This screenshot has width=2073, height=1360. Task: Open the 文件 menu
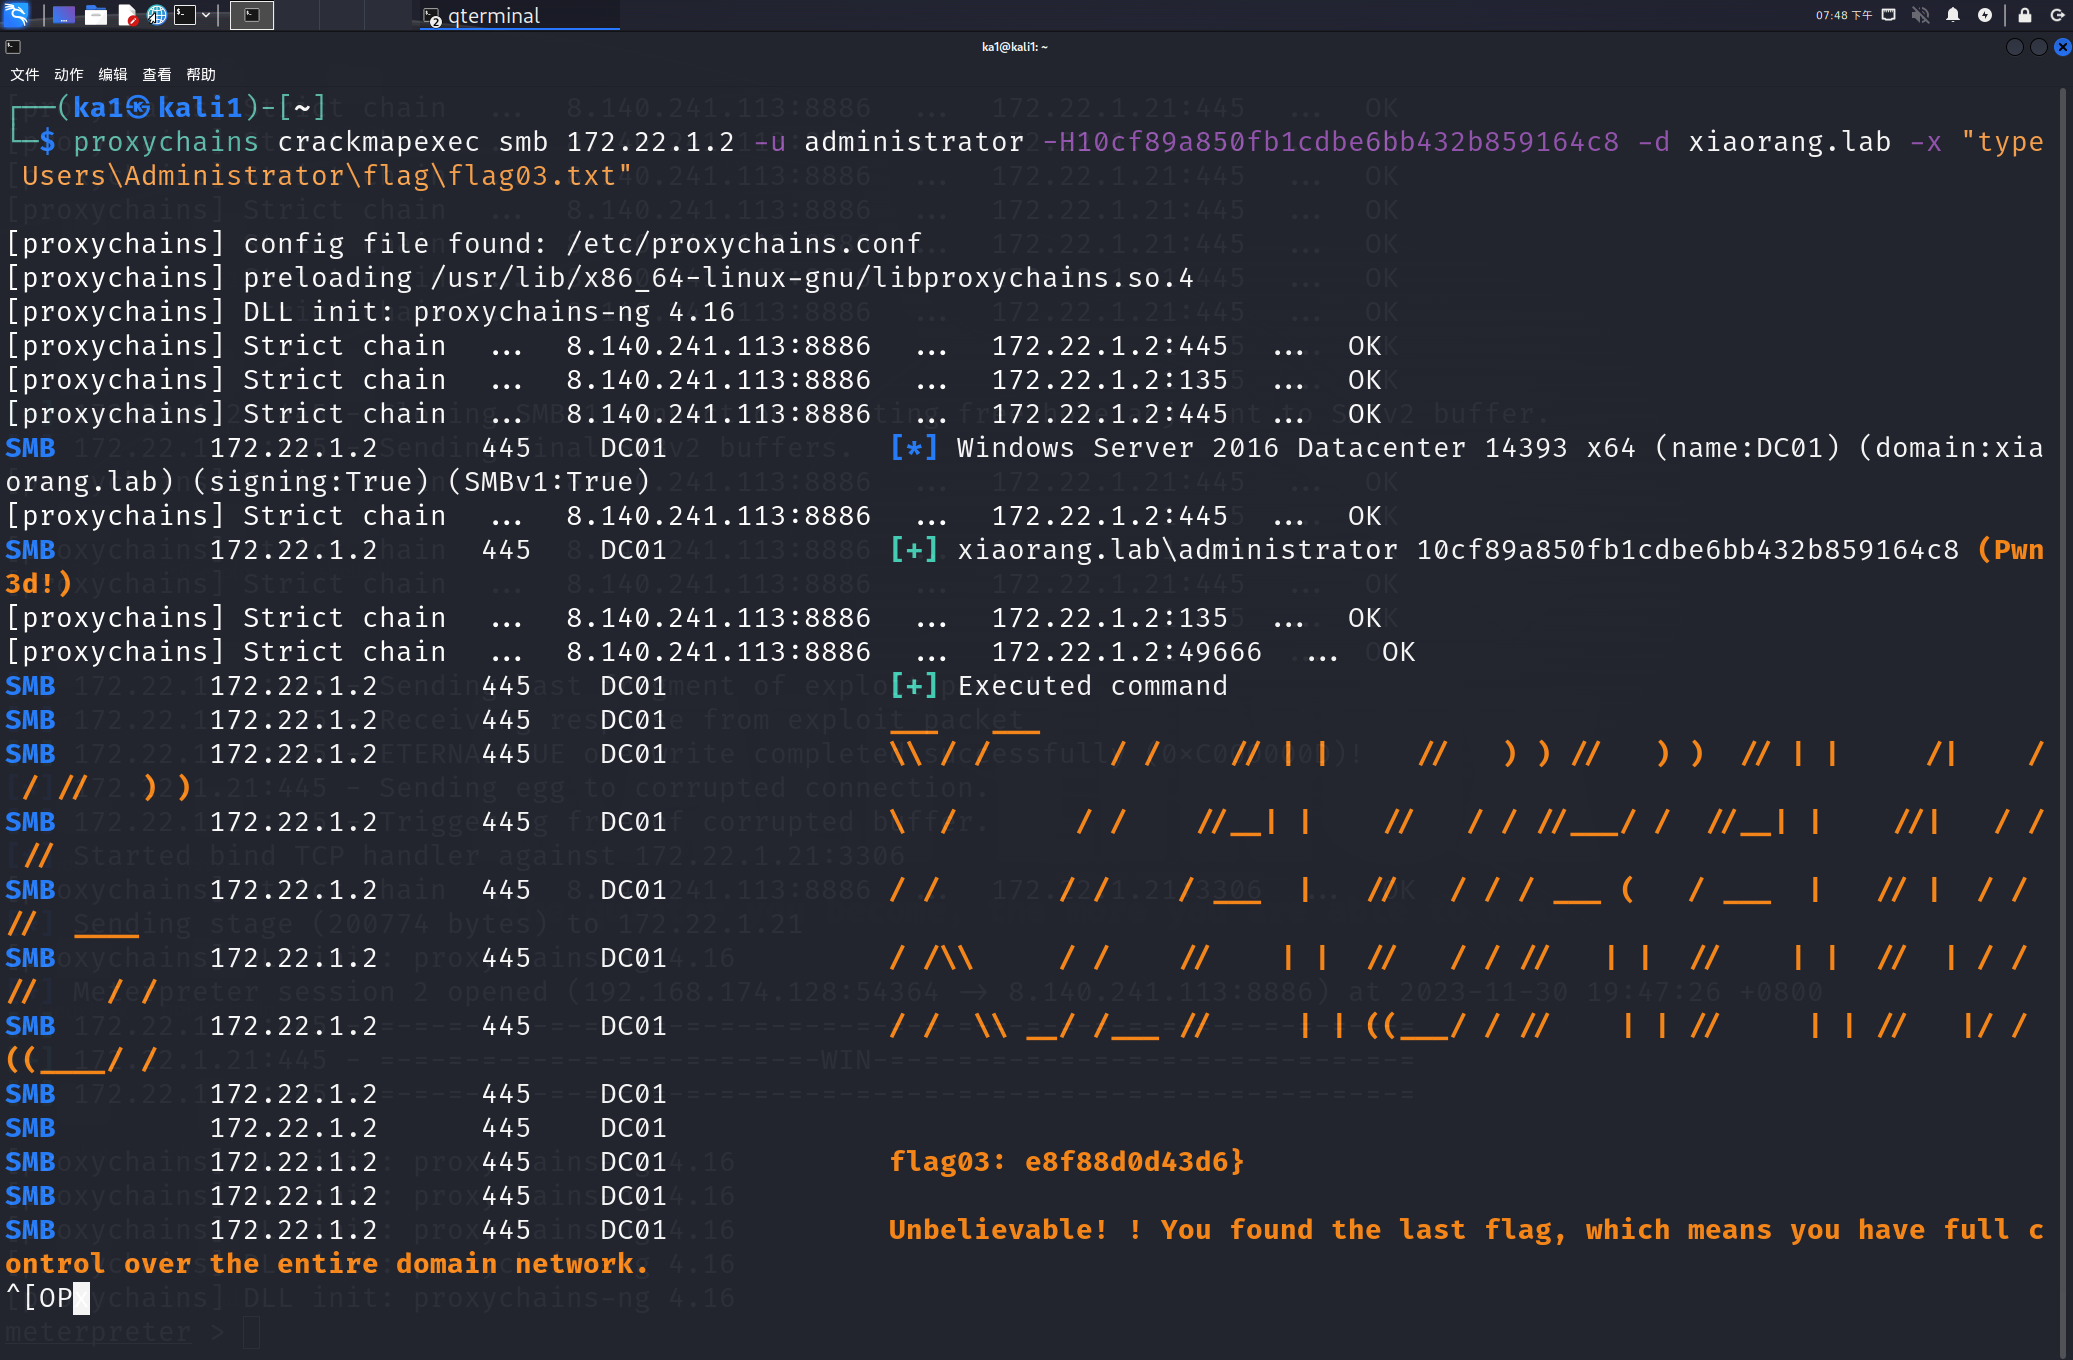(x=24, y=75)
